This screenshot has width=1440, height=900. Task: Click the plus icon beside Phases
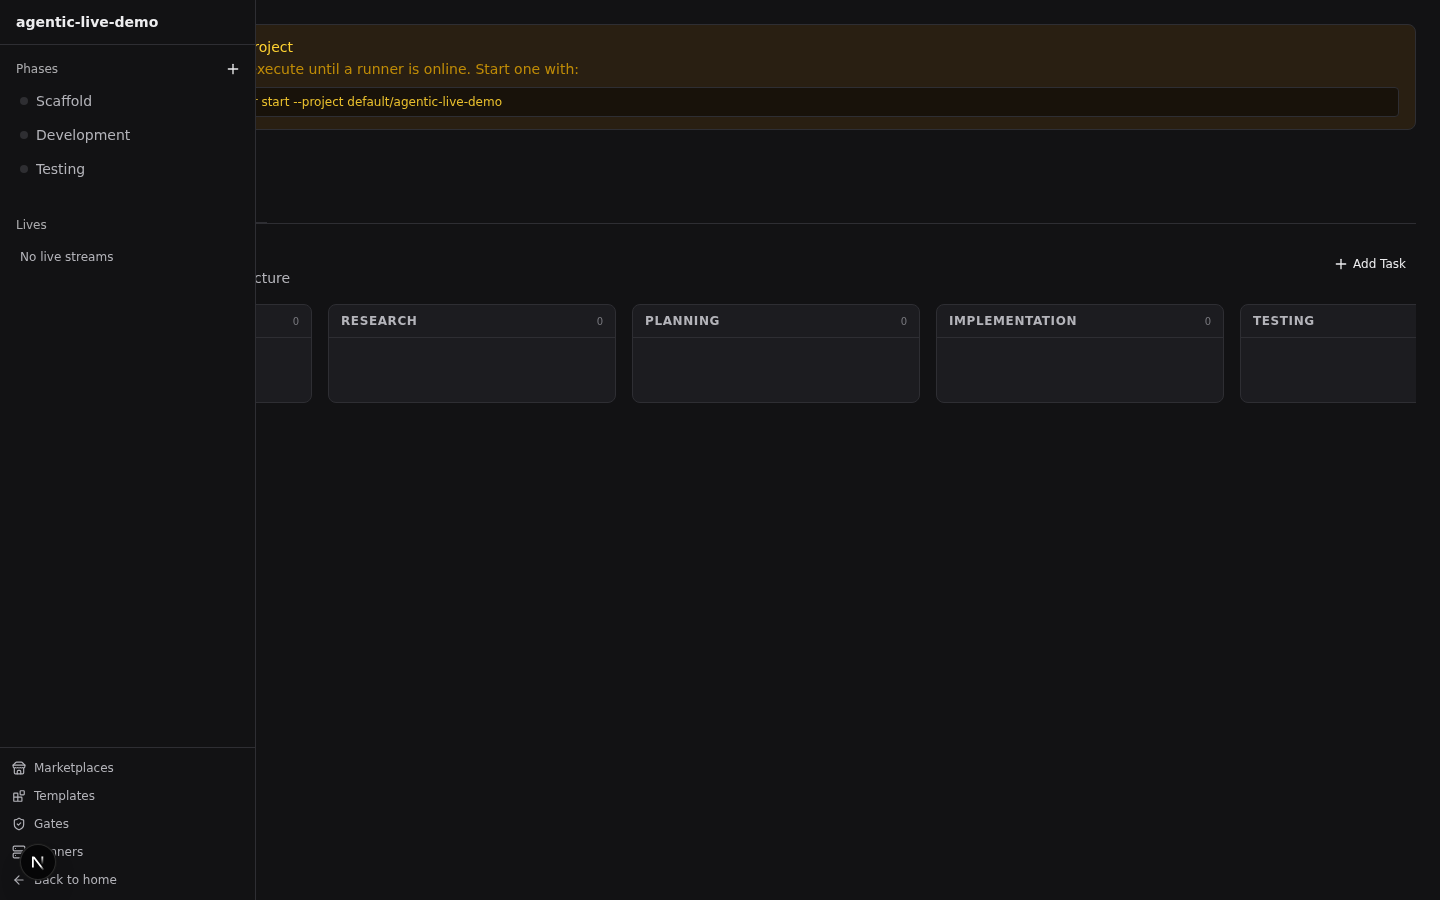pyautogui.click(x=233, y=69)
